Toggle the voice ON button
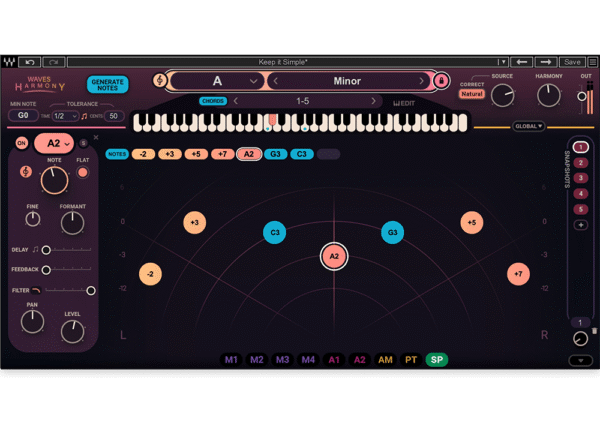Screen dimensions: 600x432 click(x=22, y=143)
